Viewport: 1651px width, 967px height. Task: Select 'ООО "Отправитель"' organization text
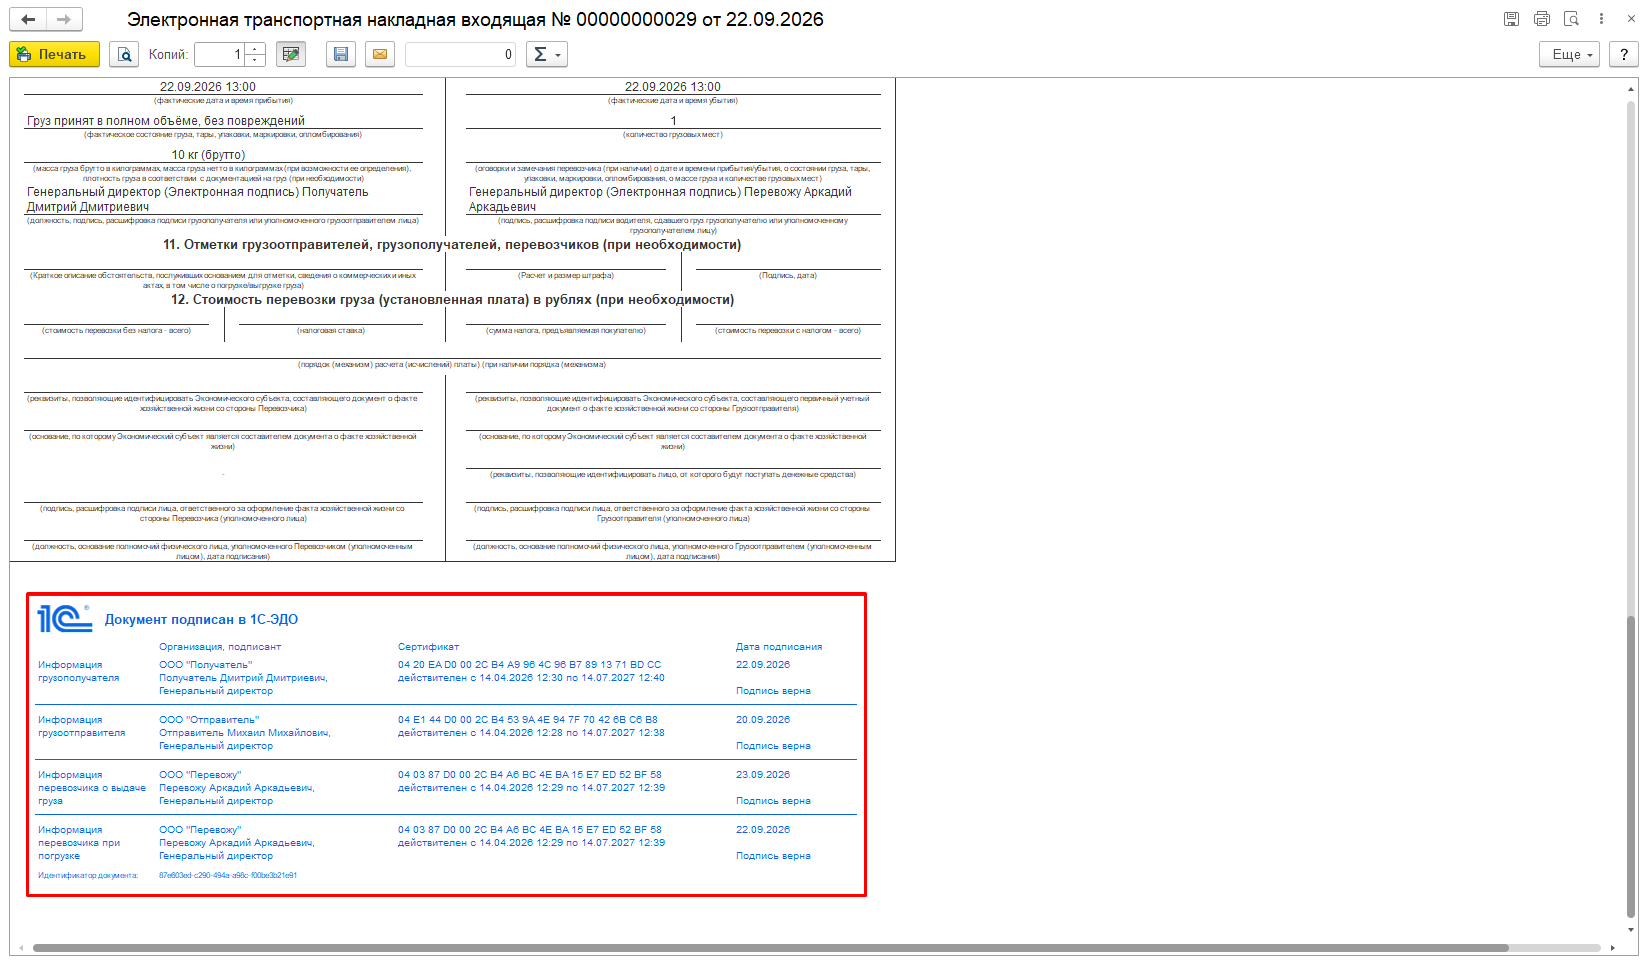pos(209,720)
